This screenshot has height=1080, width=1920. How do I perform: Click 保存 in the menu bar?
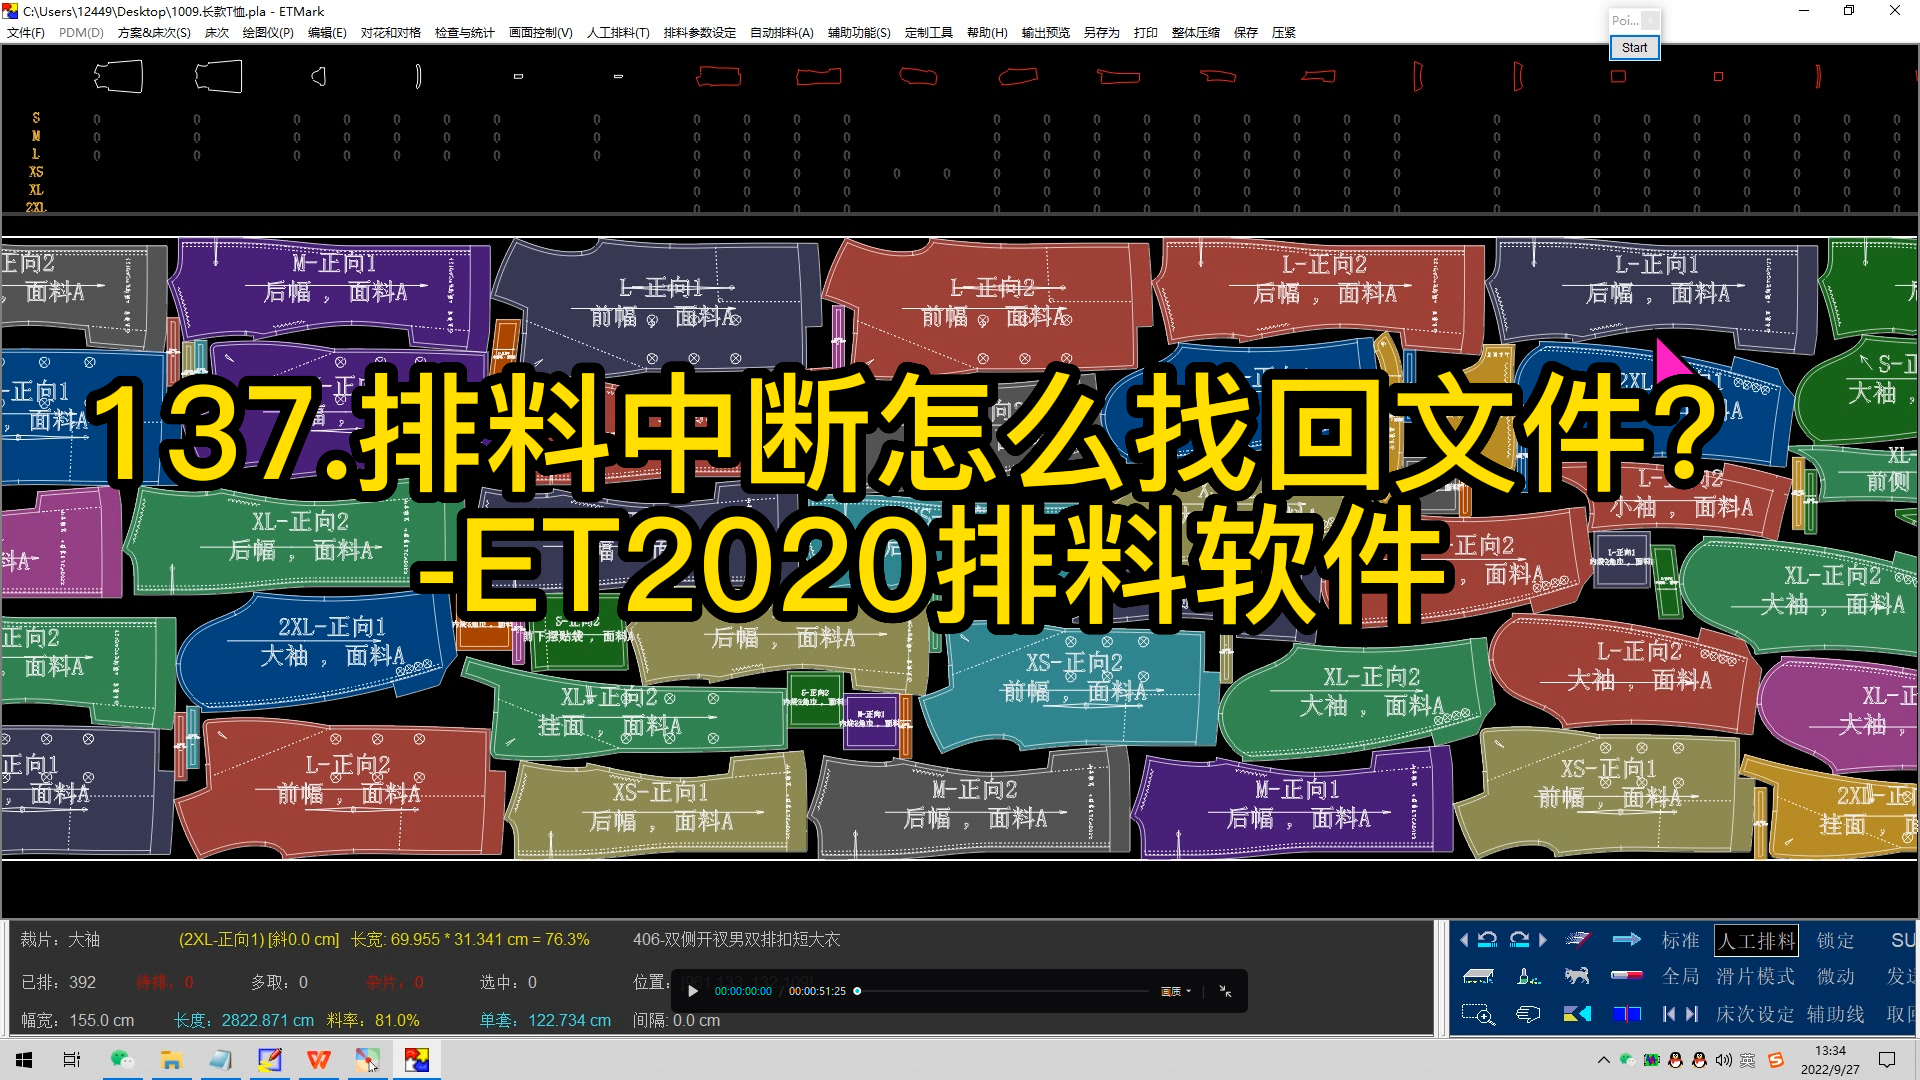click(x=1246, y=32)
